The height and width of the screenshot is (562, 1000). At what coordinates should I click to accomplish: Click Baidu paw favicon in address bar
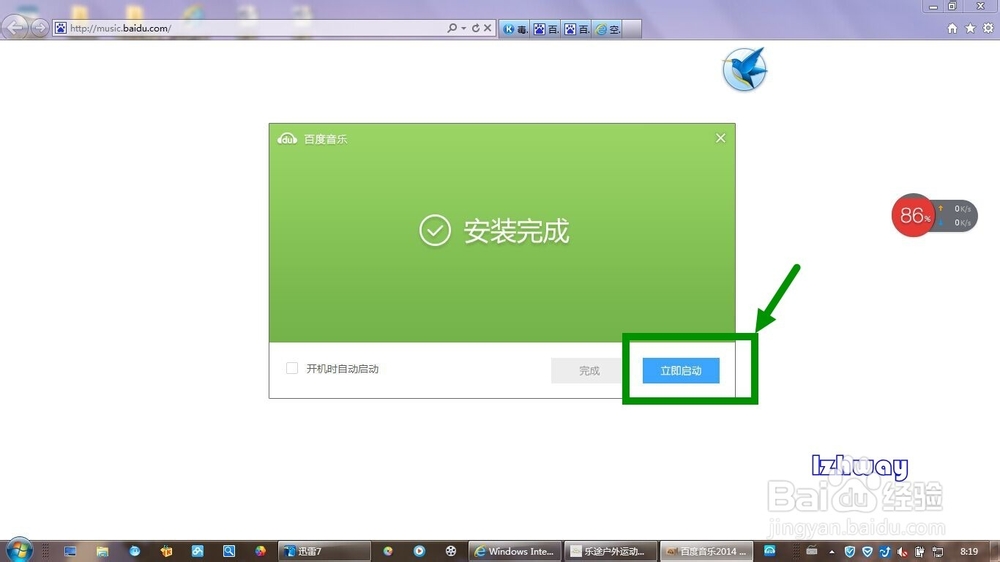[61, 28]
